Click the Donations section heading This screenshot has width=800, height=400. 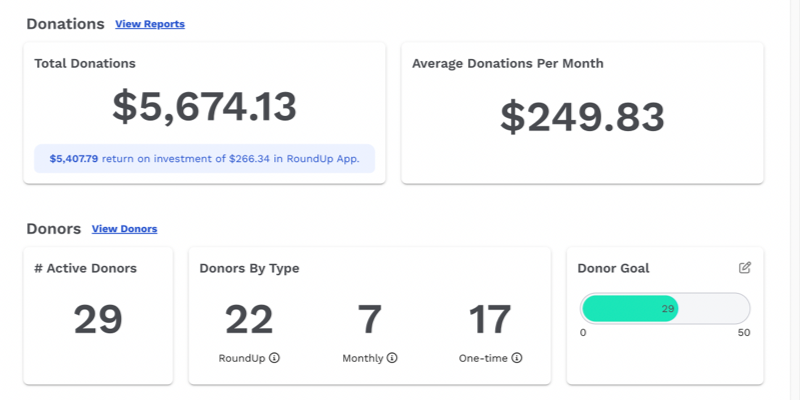click(65, 23)
